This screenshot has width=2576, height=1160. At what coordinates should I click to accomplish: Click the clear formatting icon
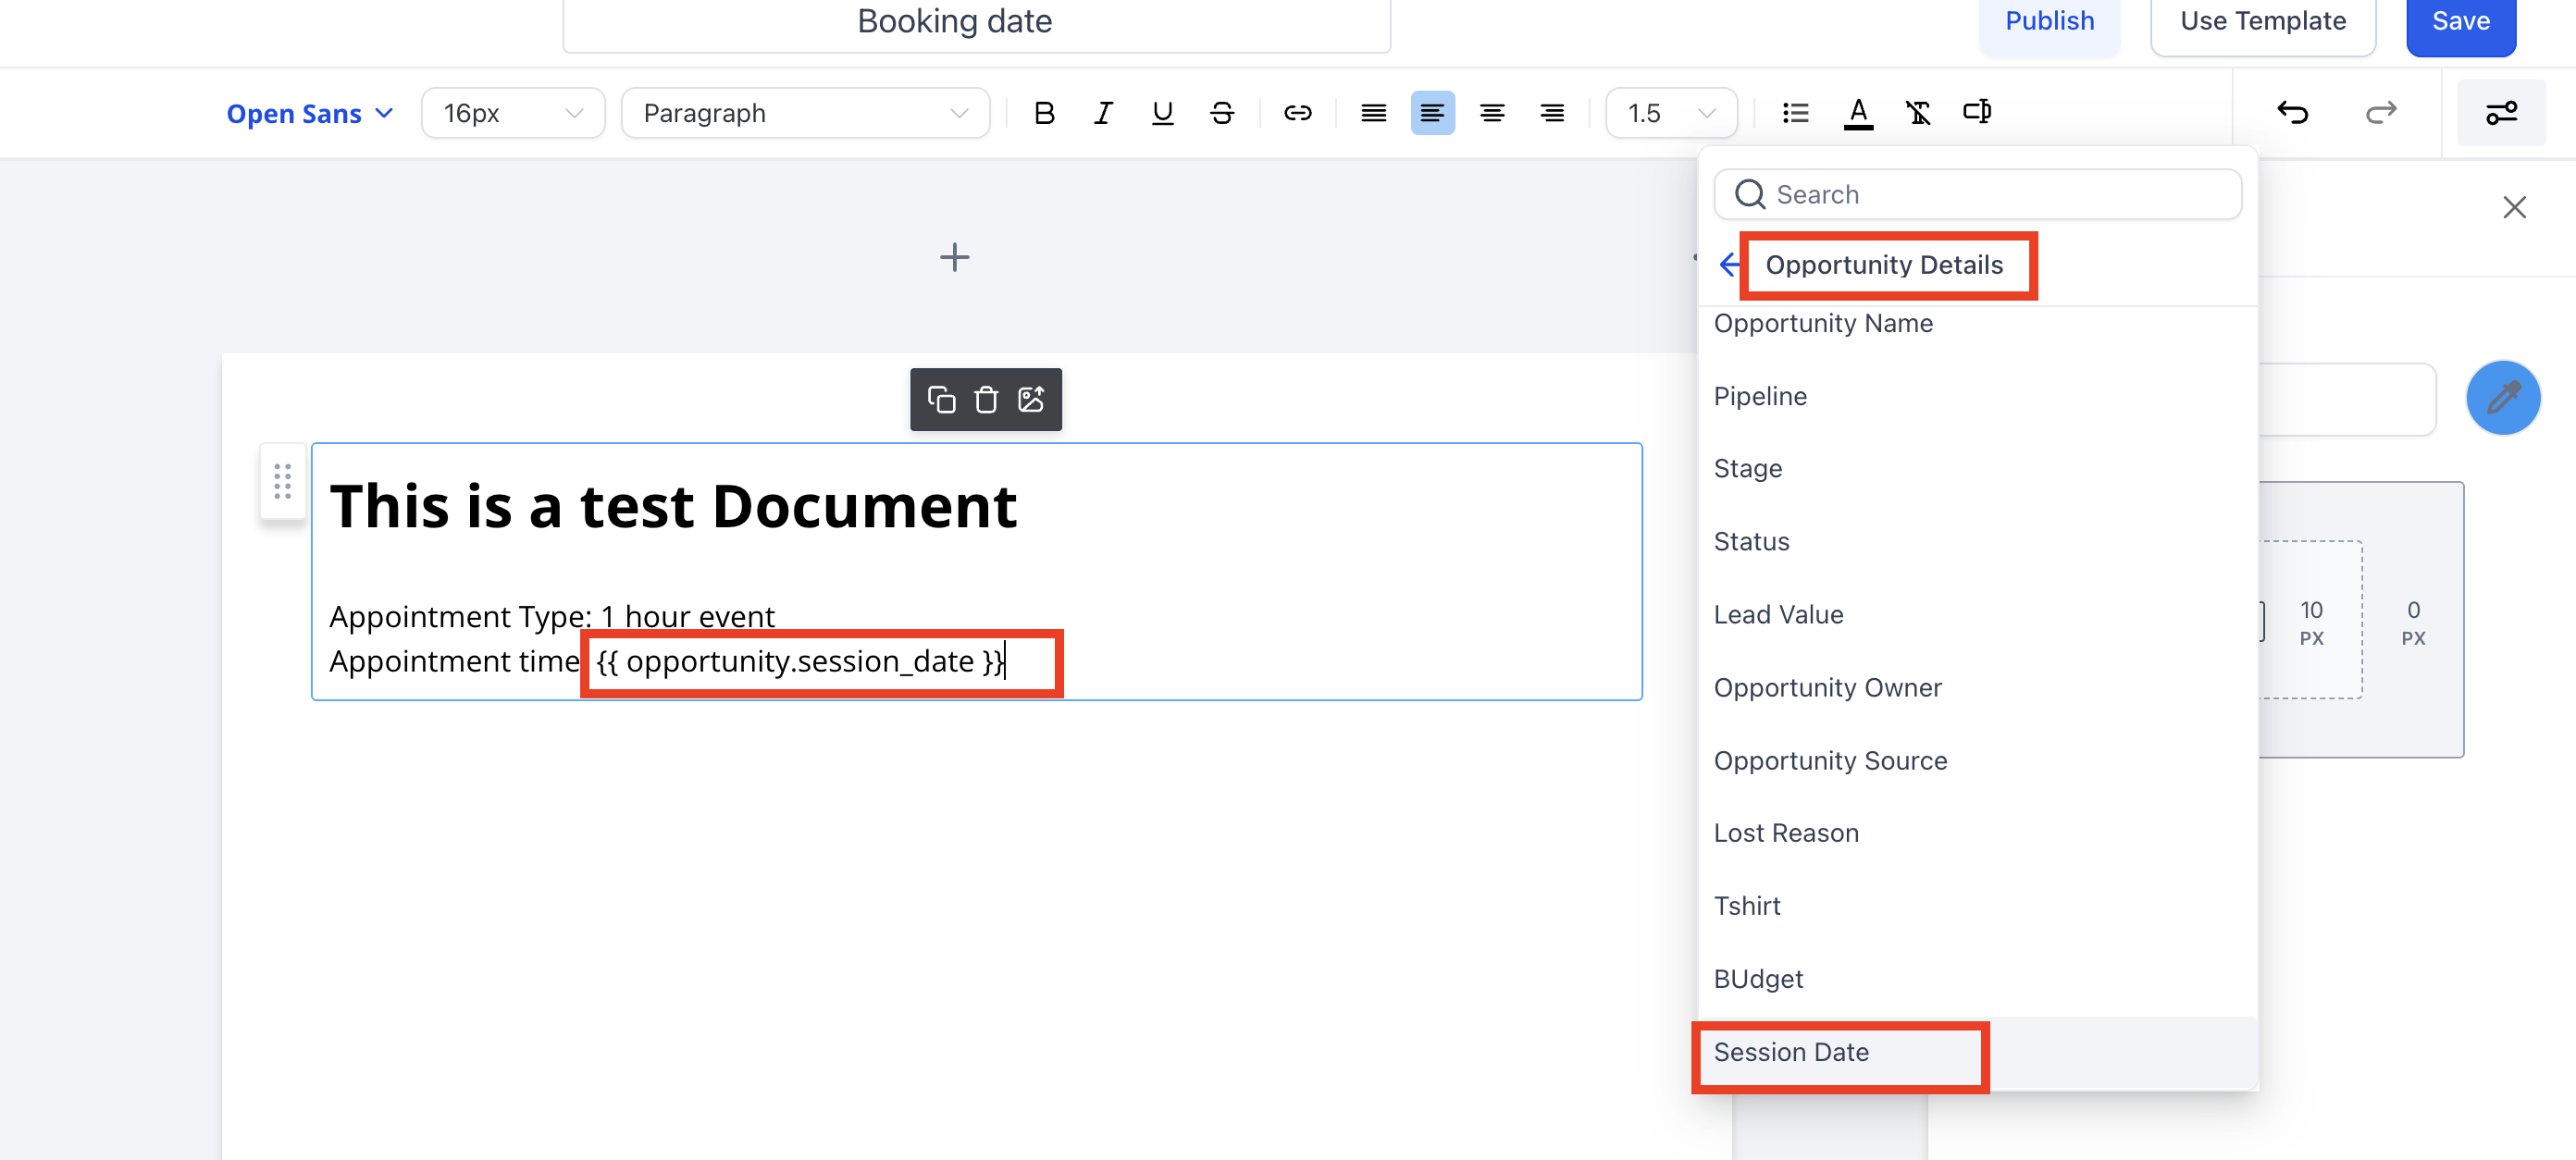pyautogui.click(x=1917, y=113)
